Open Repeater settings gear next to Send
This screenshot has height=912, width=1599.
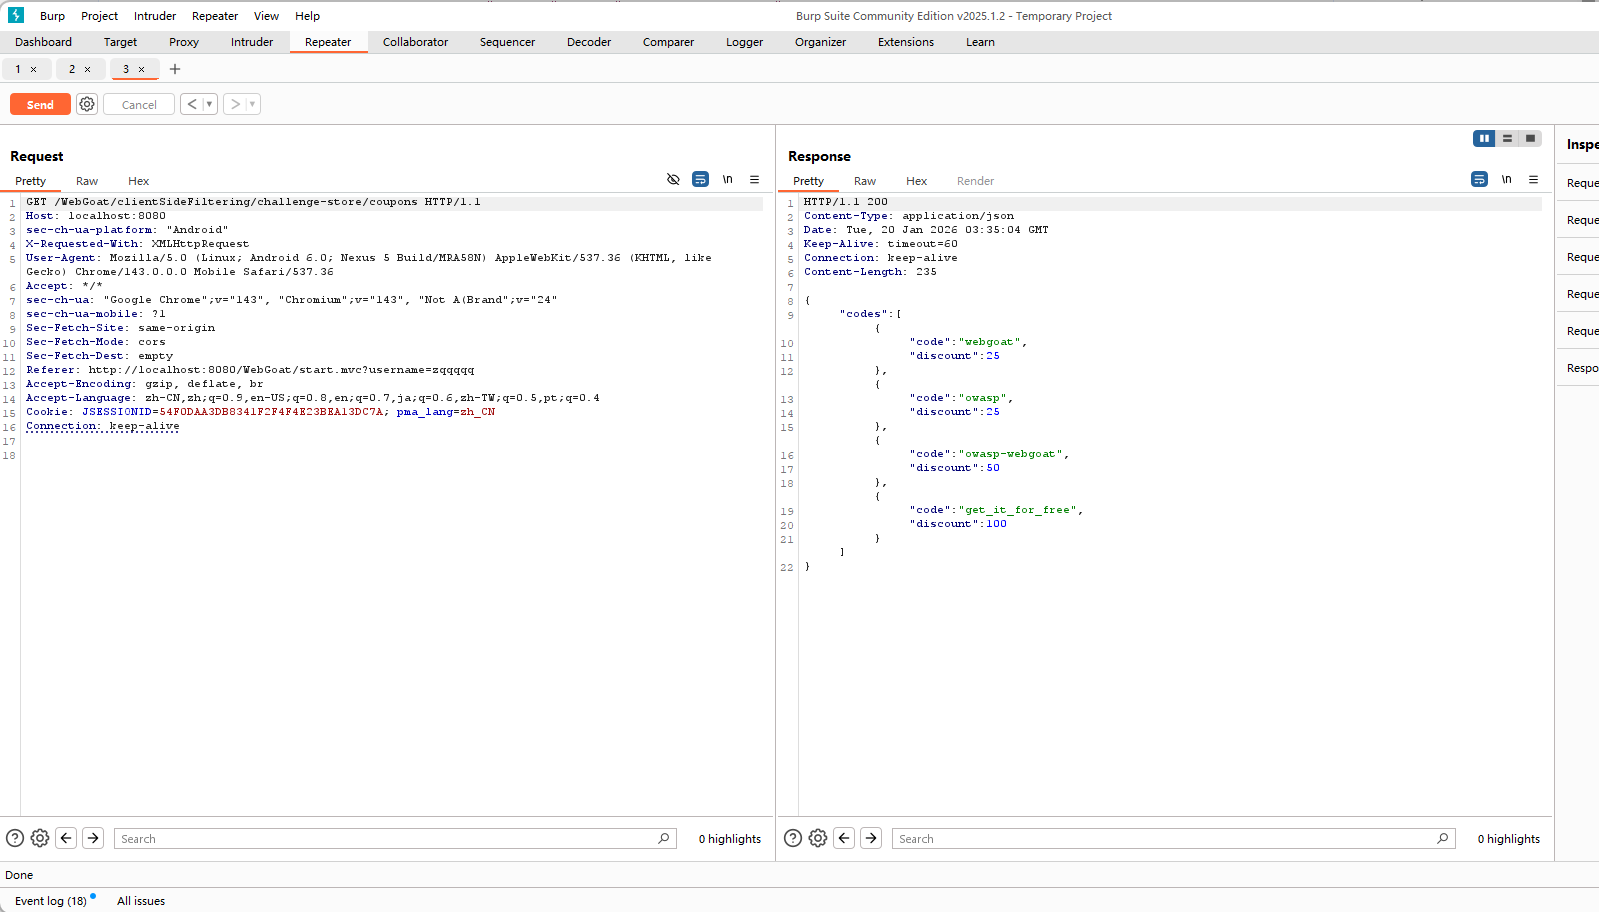(87, 104)
